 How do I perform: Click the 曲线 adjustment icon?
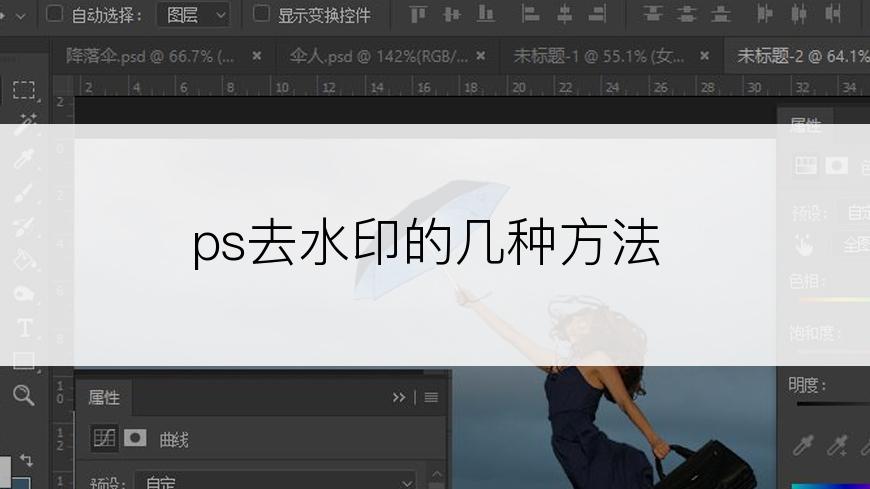coord(104,438)
